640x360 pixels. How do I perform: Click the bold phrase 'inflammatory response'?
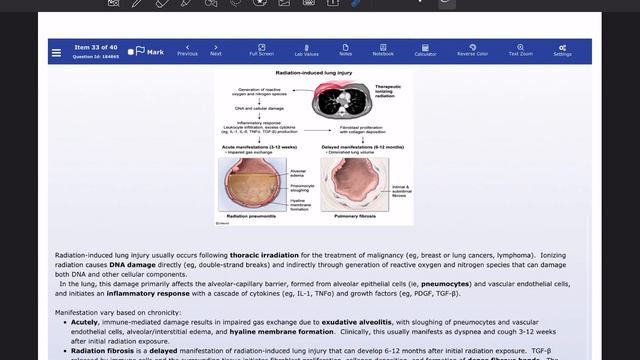tap(148, 293)
